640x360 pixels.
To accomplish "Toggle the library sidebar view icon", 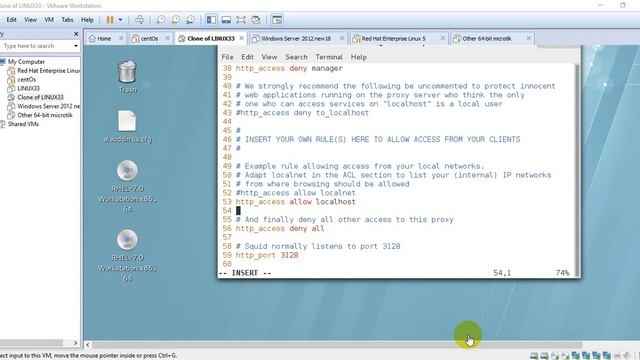I will 211,20.
